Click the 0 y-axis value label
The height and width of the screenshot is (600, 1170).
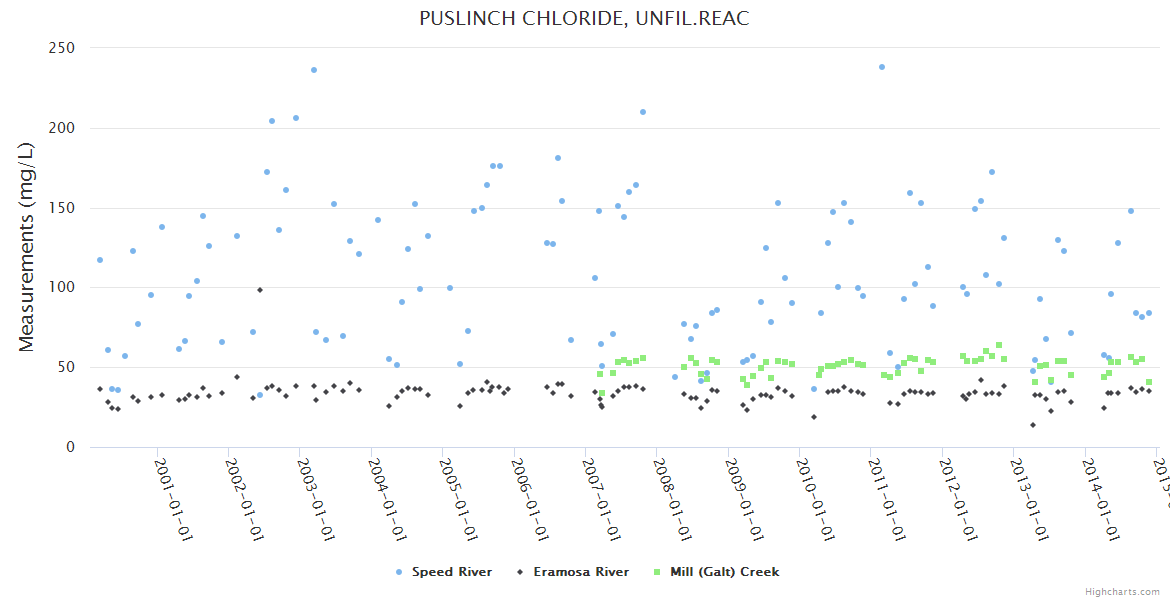[x=70, y=447]
